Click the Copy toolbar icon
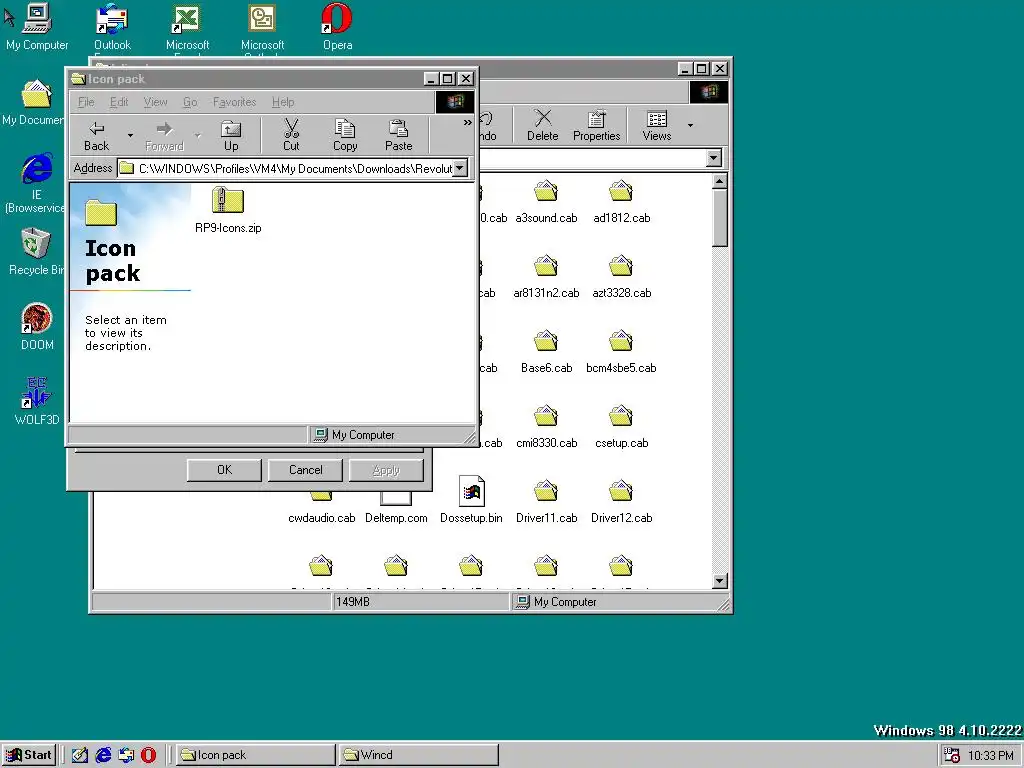Image resolution: width=1024 pixels, height=768 pixels. click(345, 136)
